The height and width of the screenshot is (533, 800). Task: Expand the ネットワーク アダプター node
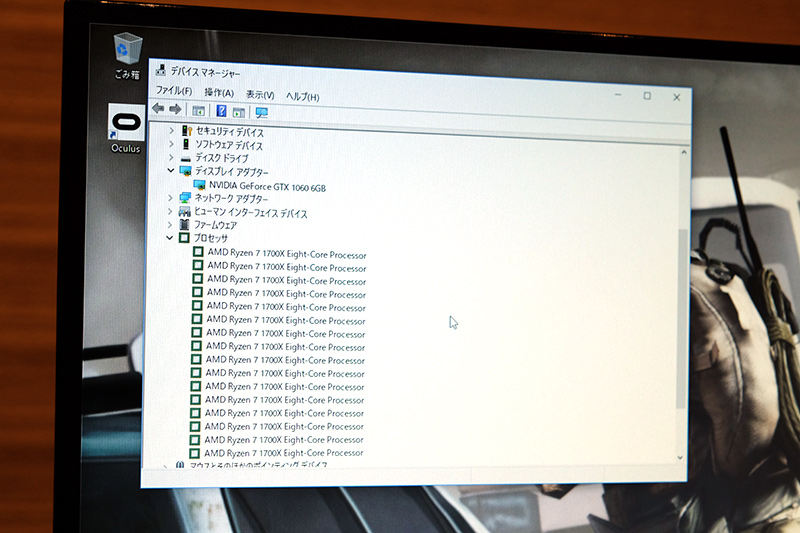pos(170,197)
